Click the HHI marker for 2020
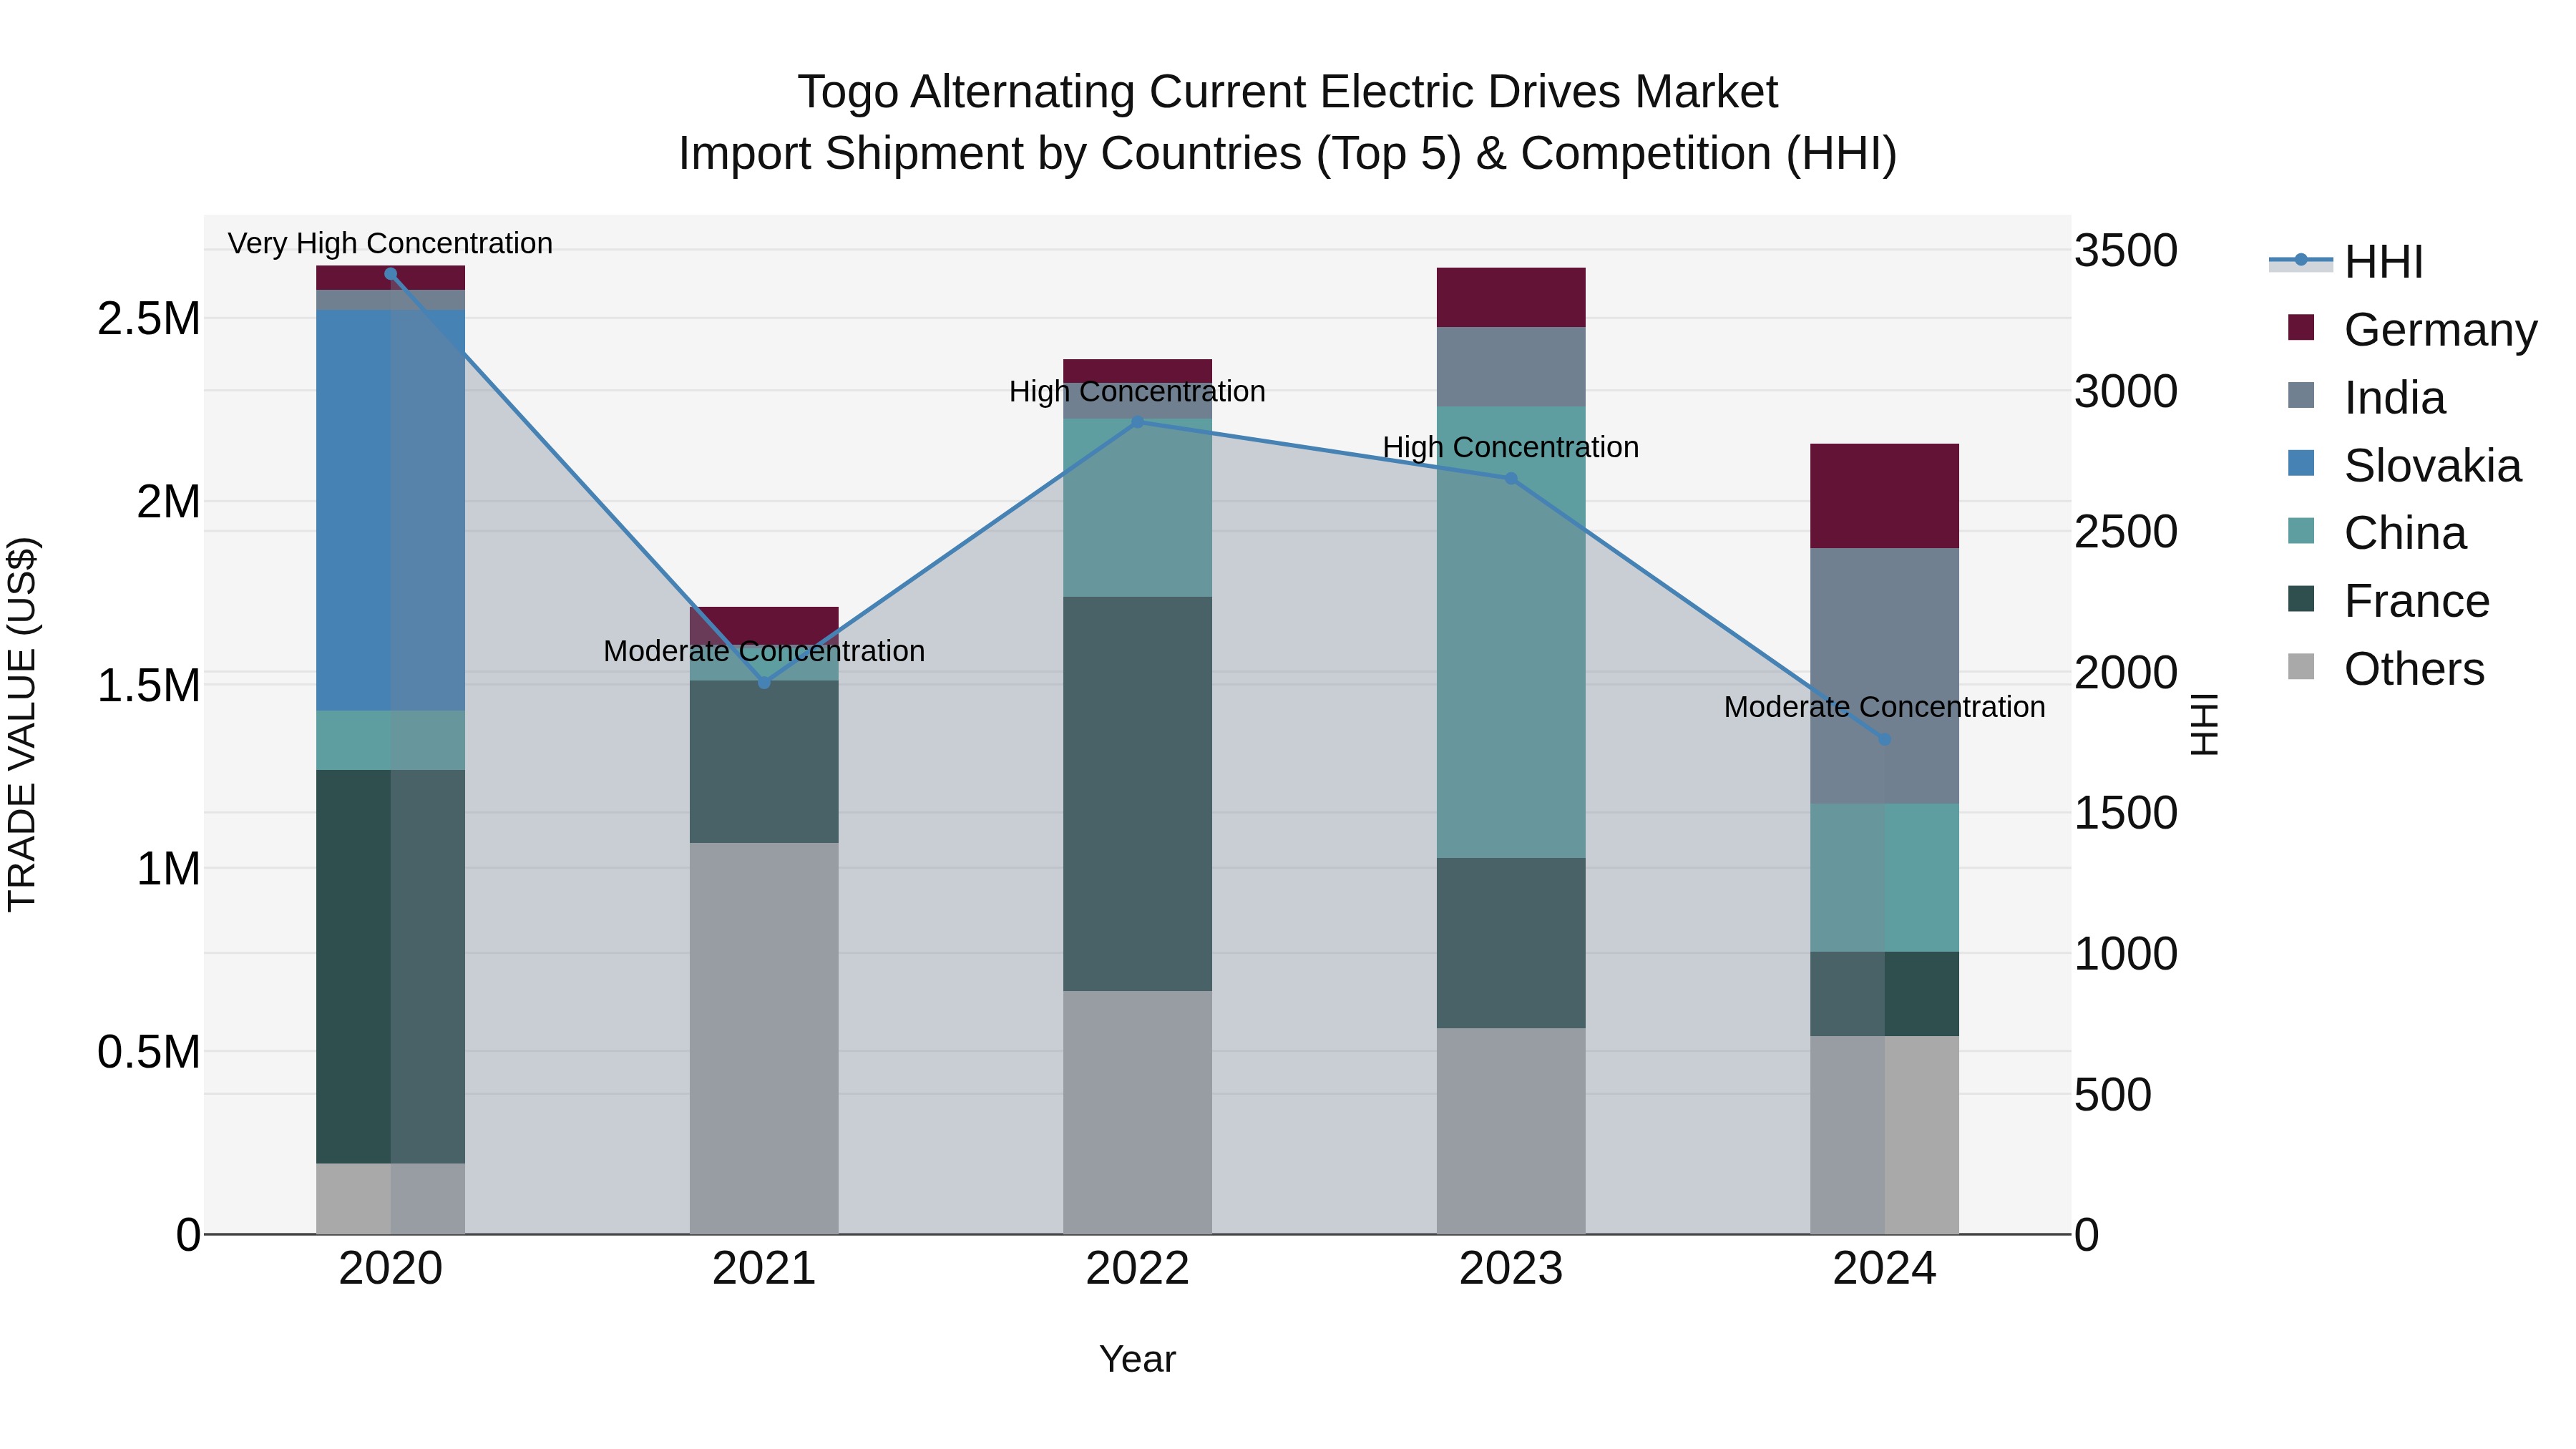2576x1449 pixels. [x=391, y=274]
